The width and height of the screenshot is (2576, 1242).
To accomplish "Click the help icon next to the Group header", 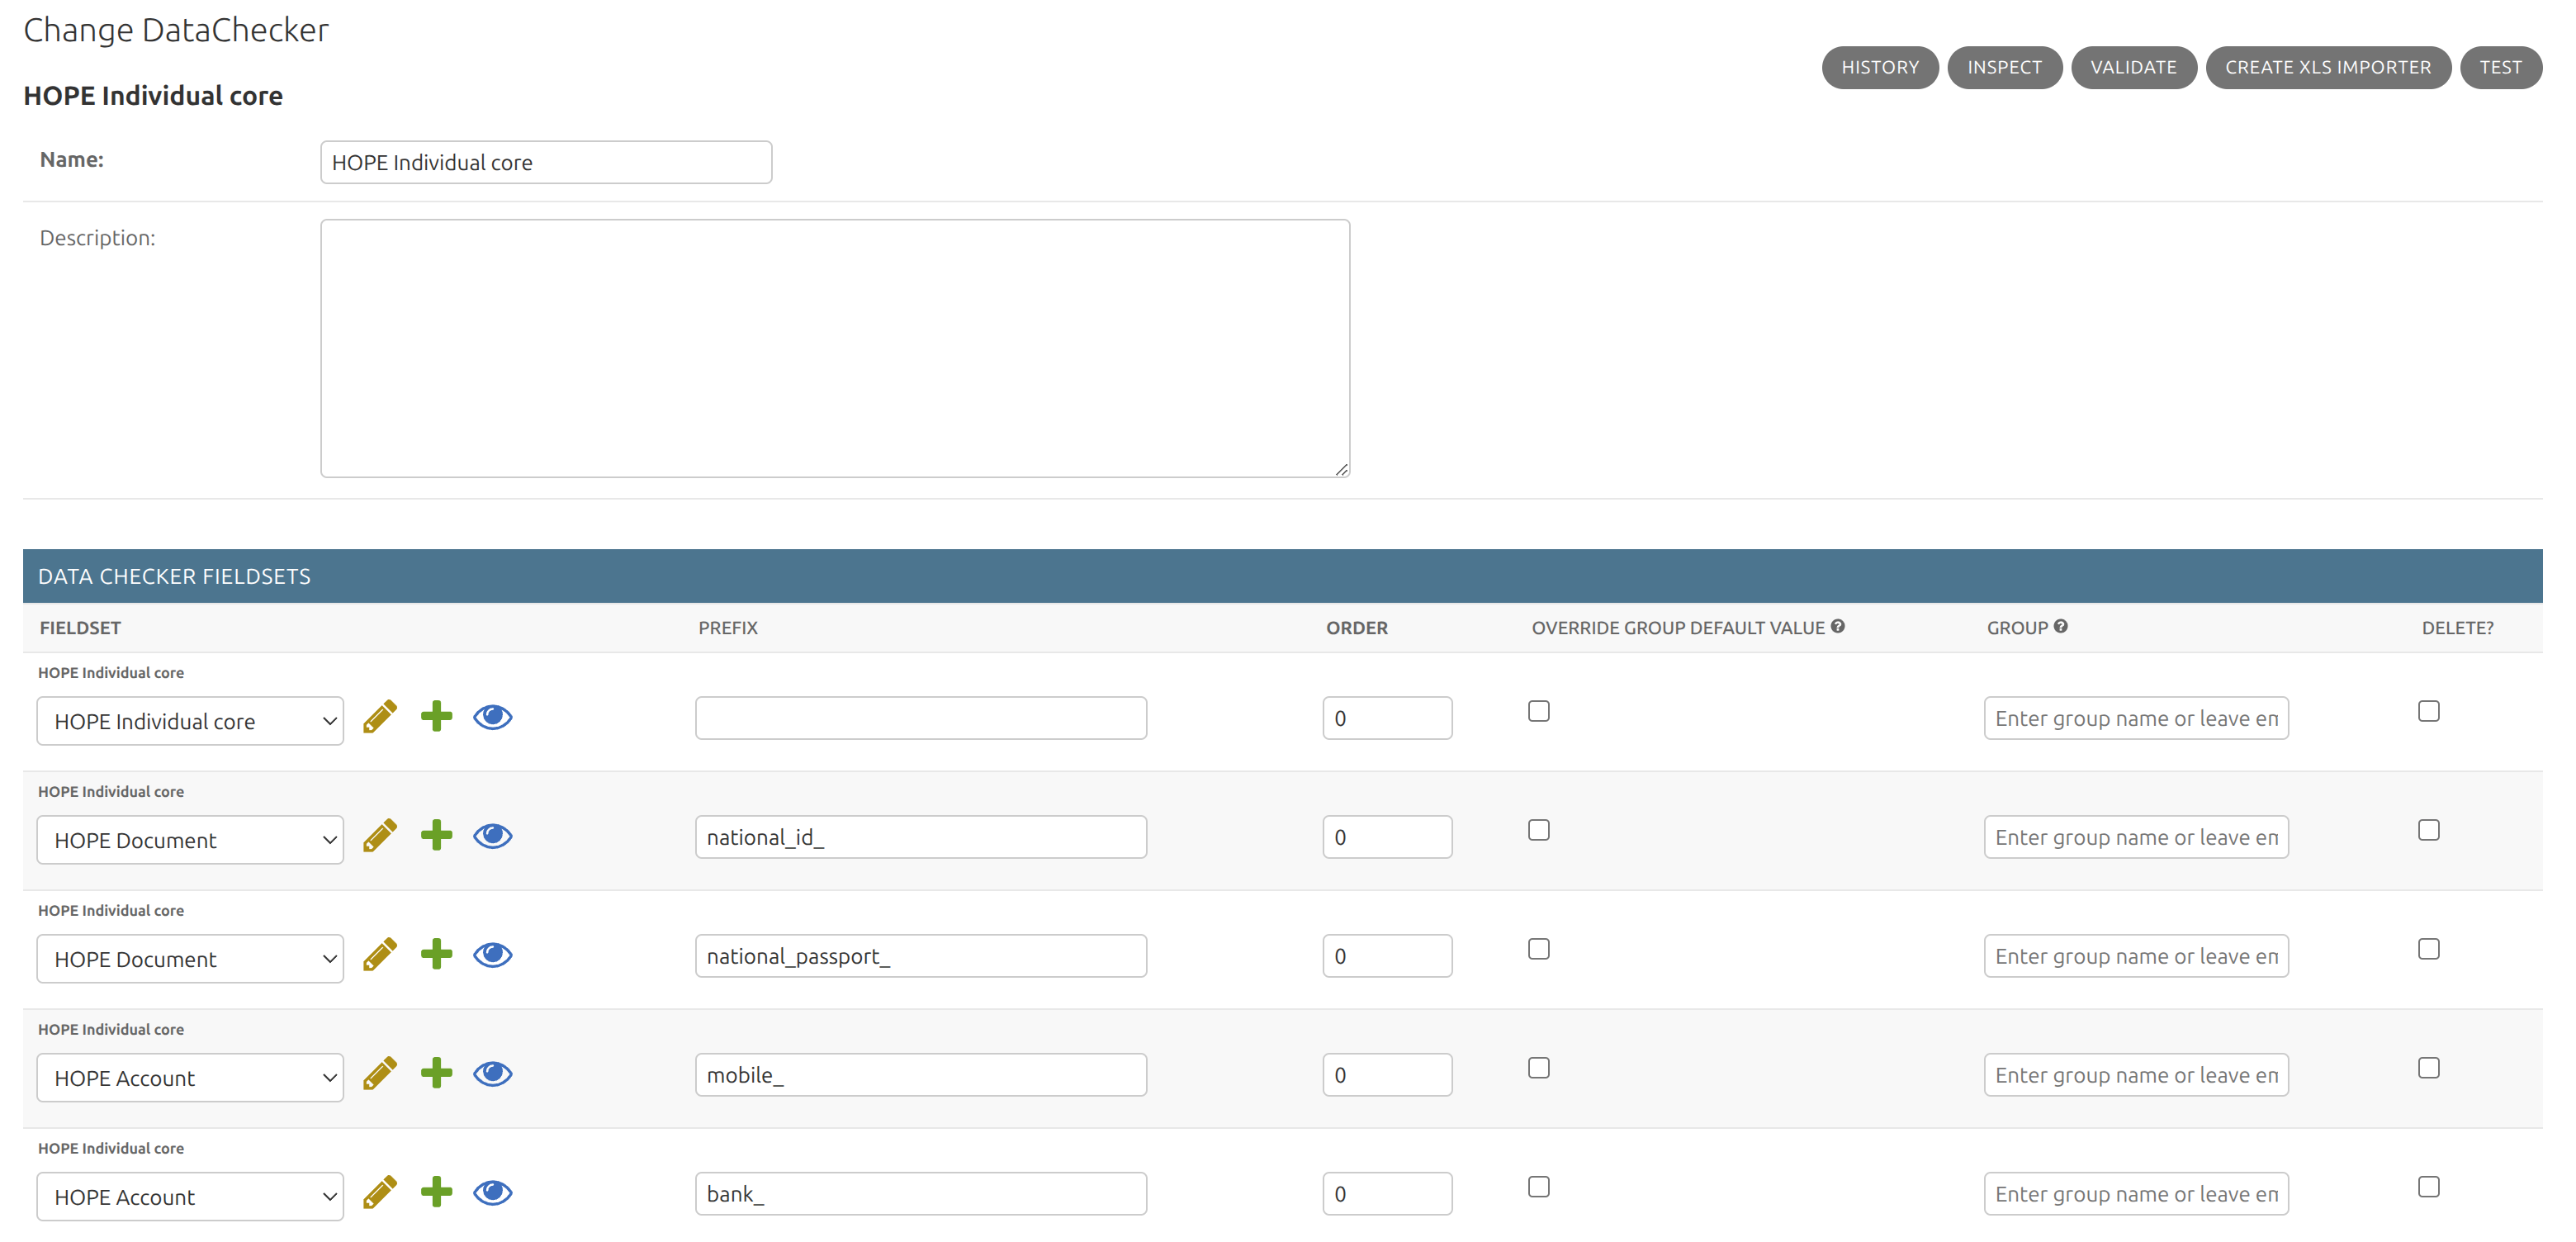I will 2061,626.
